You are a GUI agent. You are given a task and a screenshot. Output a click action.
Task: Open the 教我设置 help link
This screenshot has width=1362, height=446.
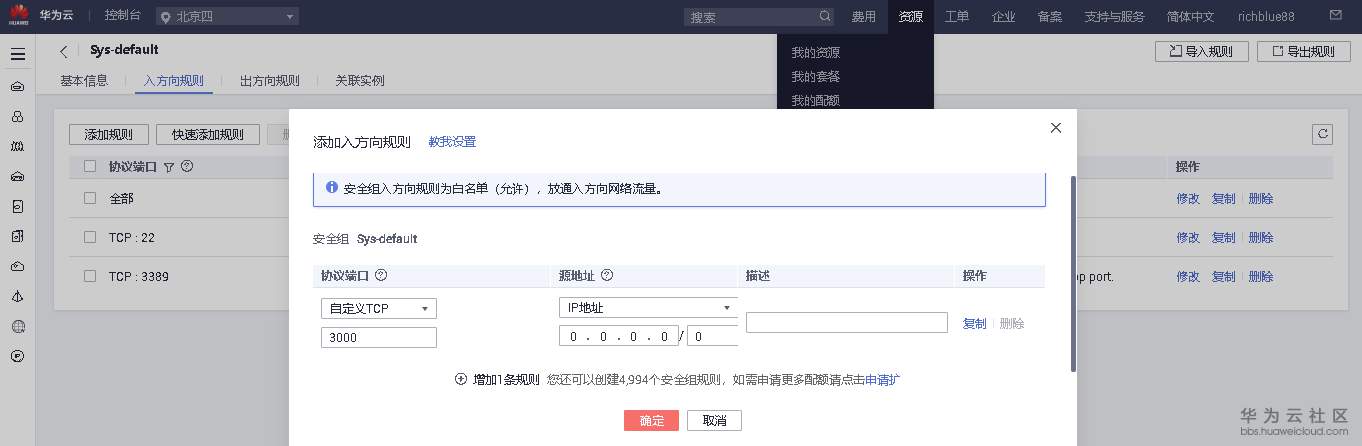452,142
